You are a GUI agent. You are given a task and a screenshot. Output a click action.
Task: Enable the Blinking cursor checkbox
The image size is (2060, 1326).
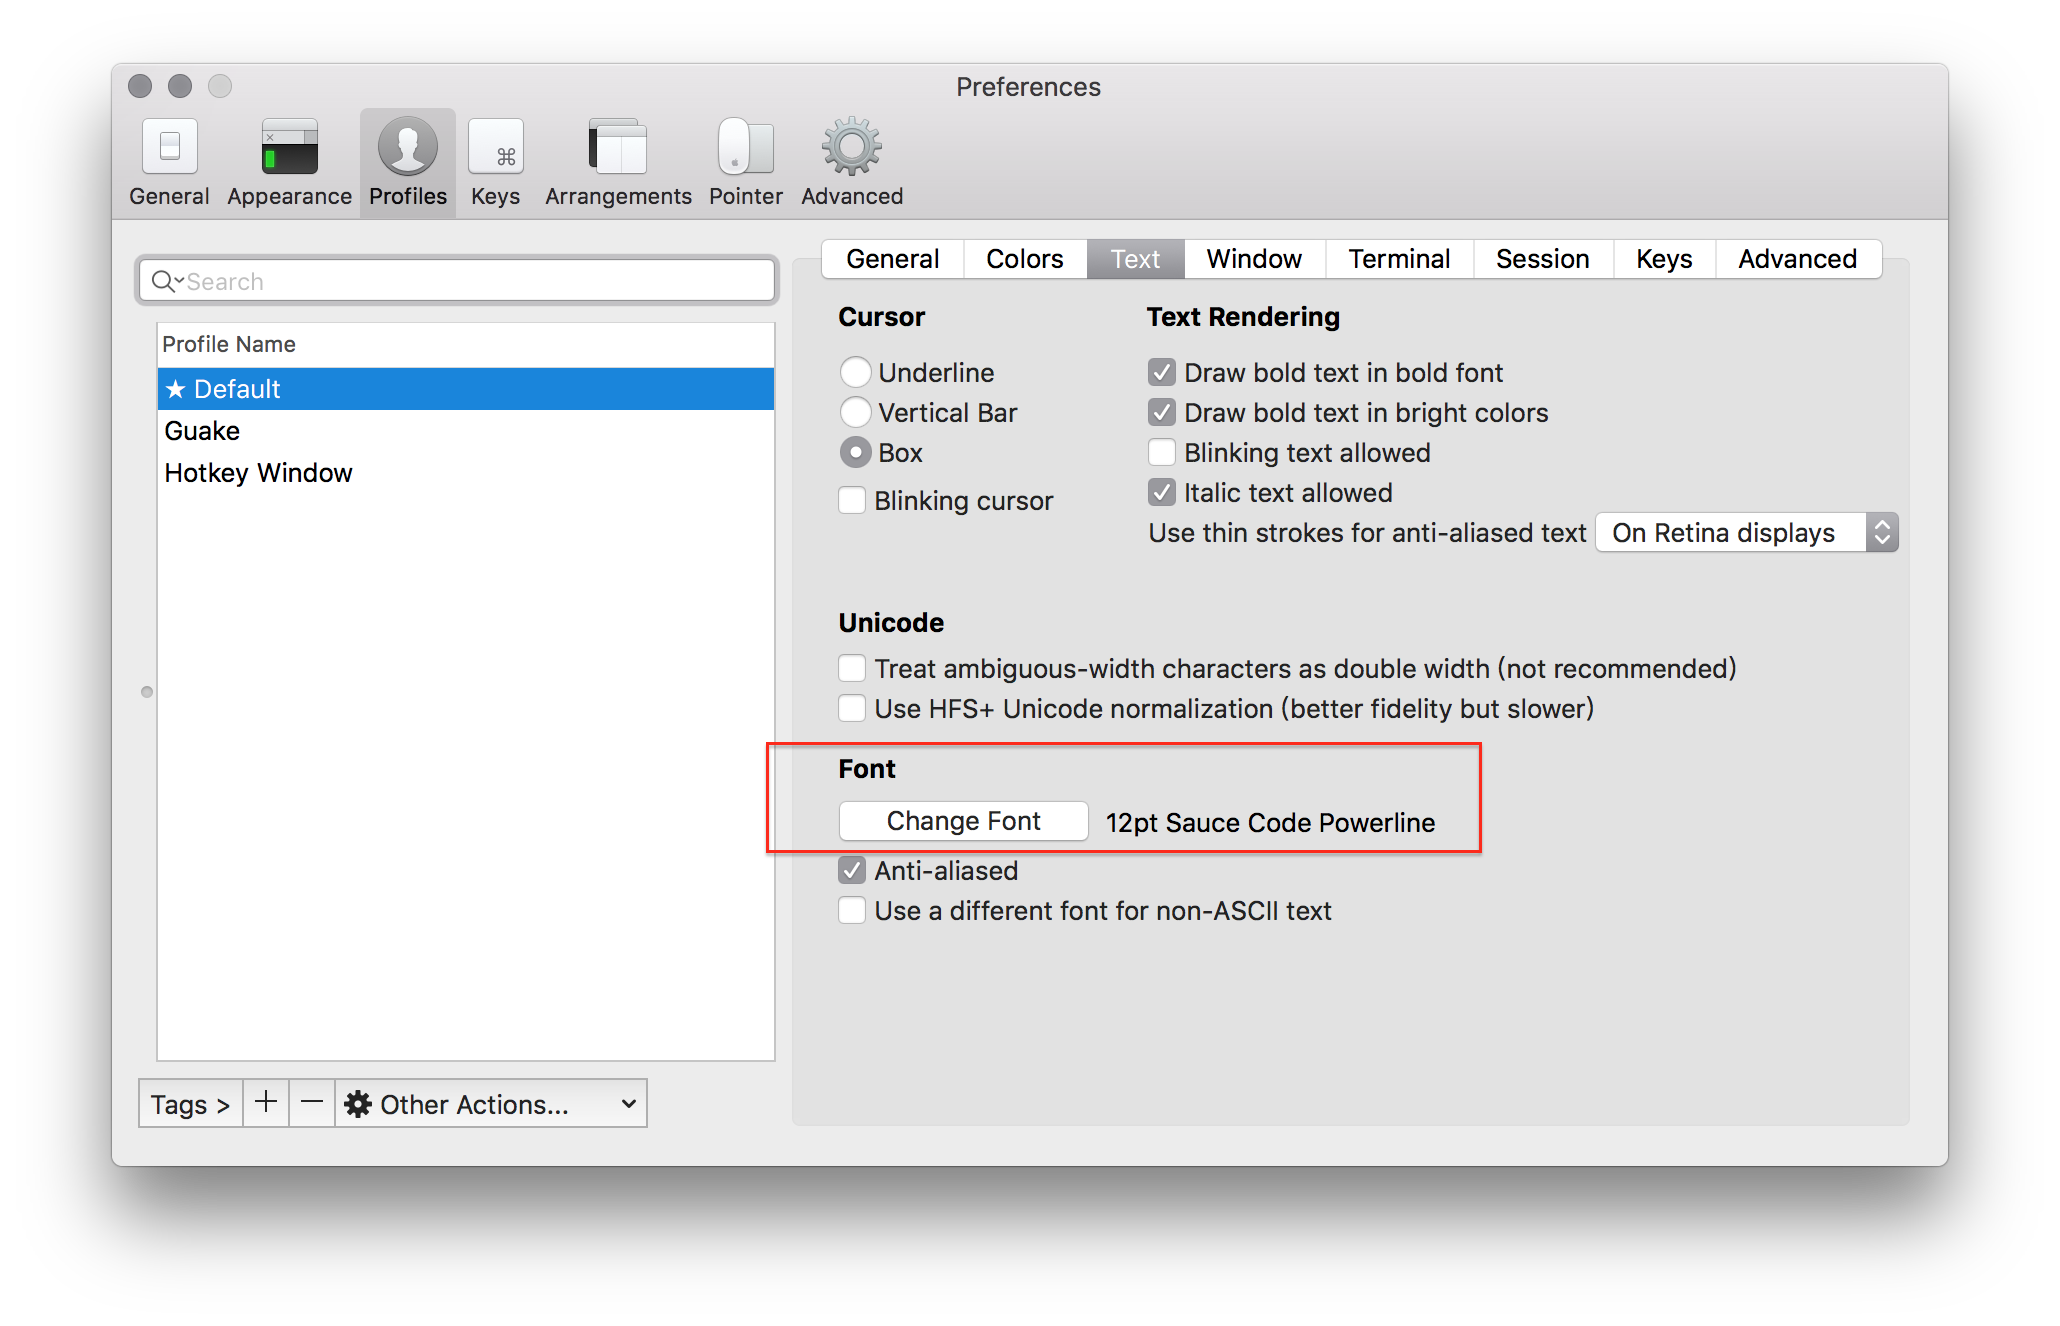coord(852,500)
